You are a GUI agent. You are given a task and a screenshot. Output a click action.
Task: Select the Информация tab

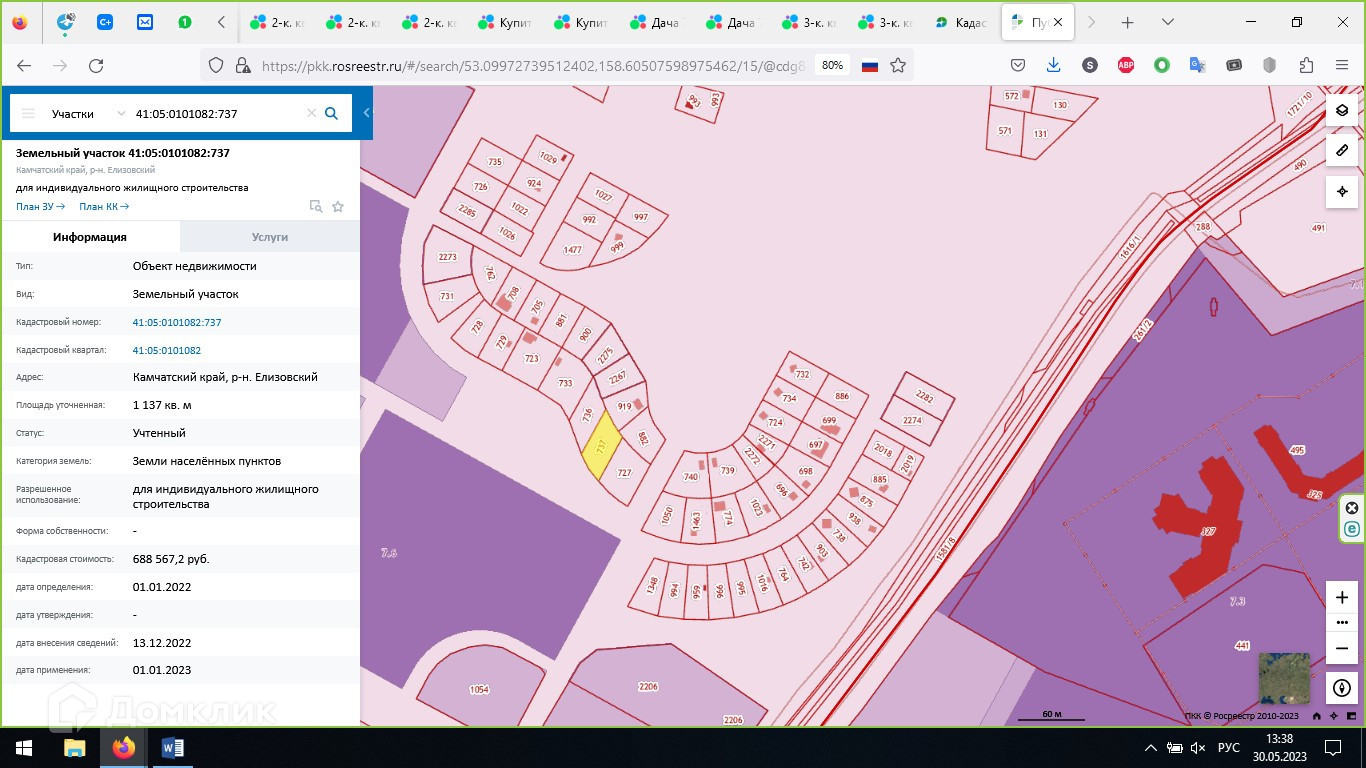(x=90, y=237)
